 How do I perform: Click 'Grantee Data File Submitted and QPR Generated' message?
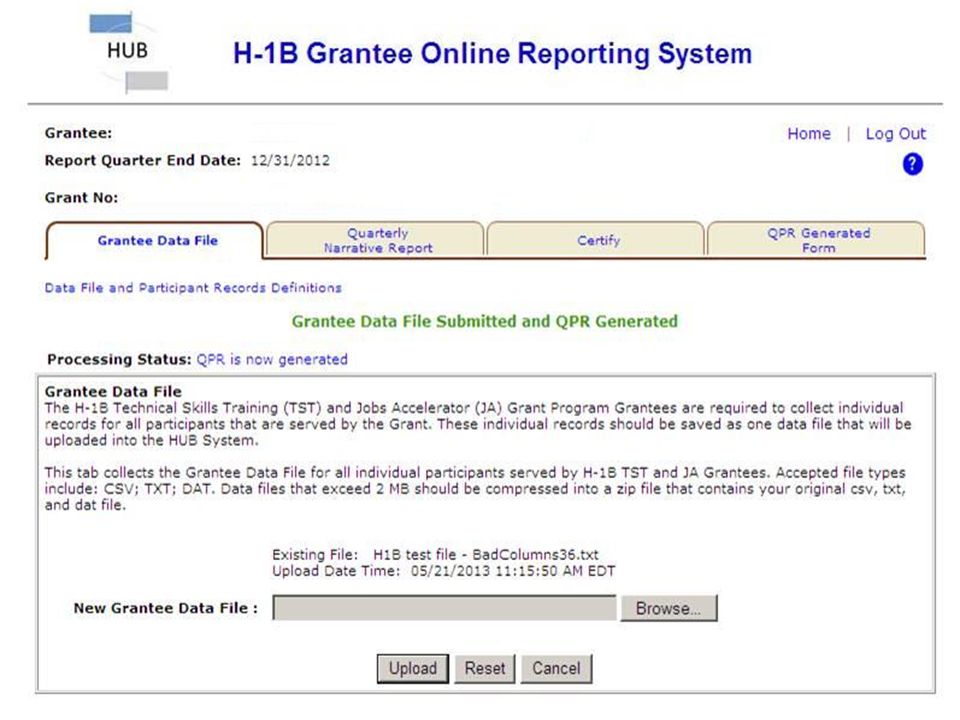click(484, 321)
